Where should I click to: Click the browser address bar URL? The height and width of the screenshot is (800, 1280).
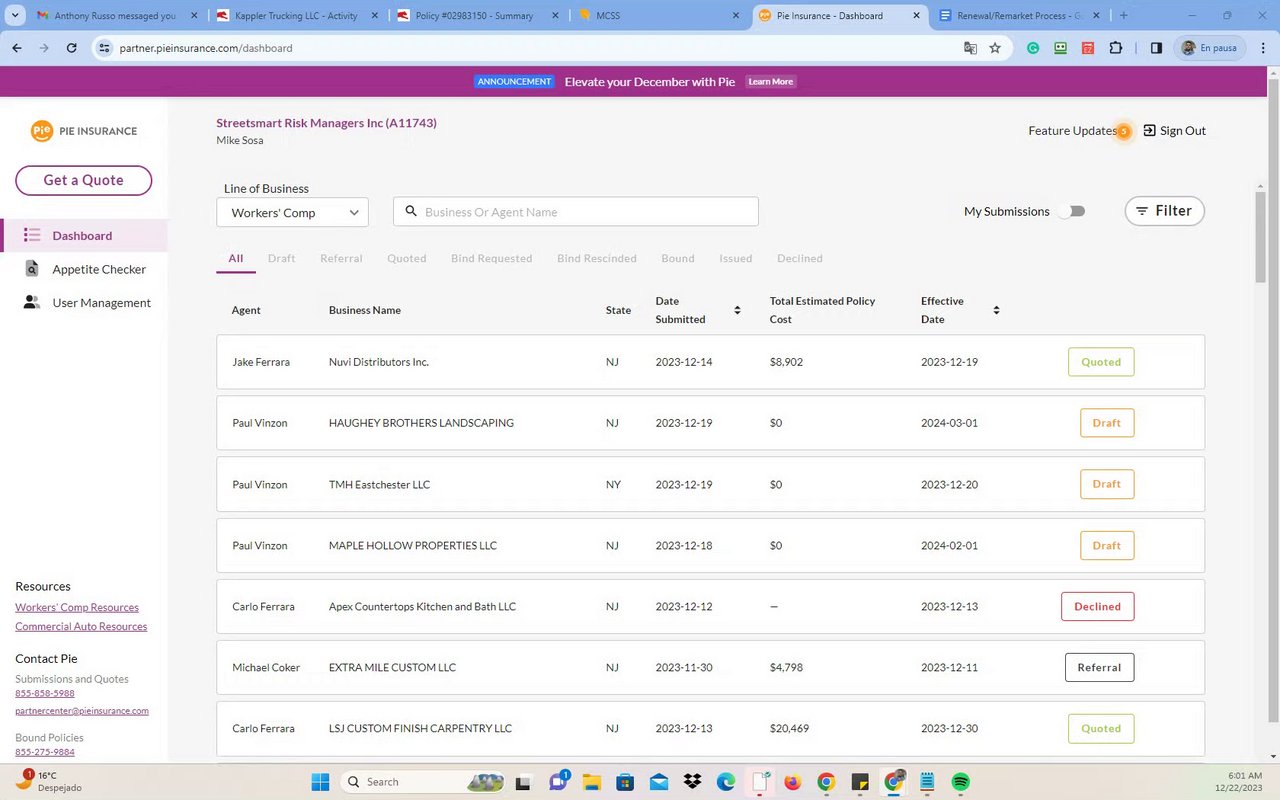click(x=206, y=48)
